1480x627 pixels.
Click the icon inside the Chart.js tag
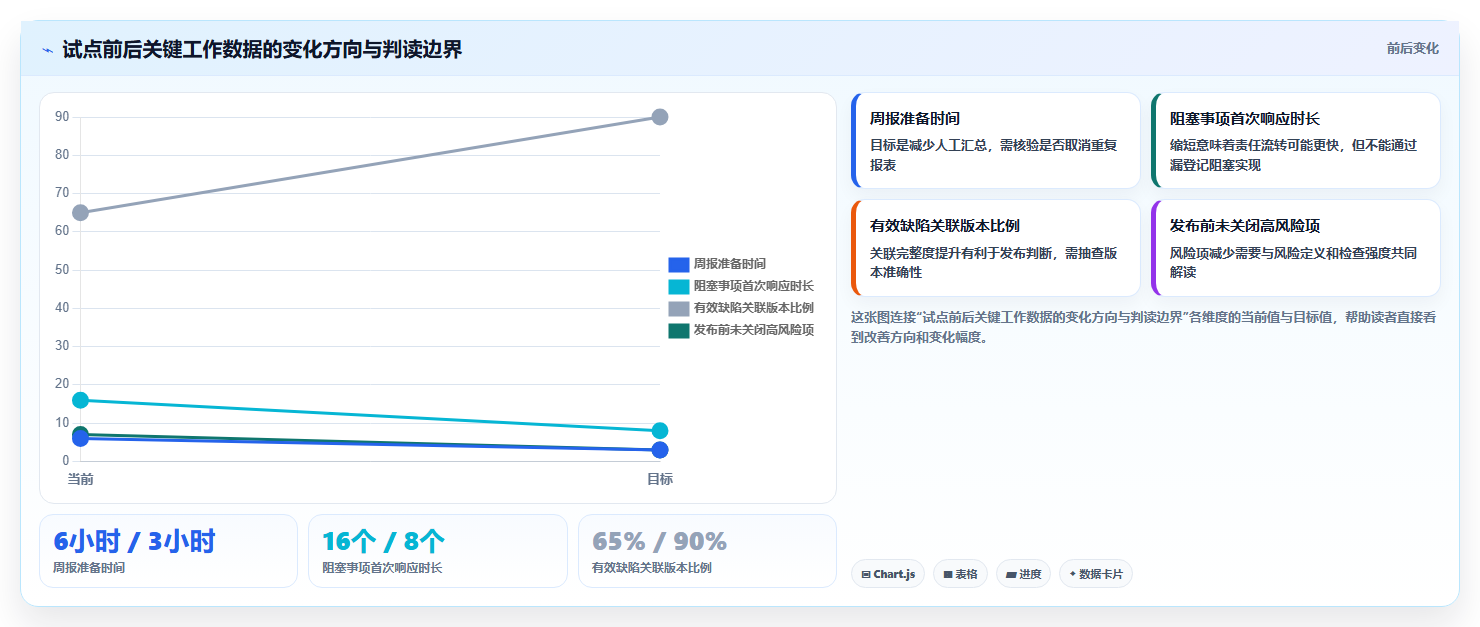pyautogui.click(x=866, y=575)
